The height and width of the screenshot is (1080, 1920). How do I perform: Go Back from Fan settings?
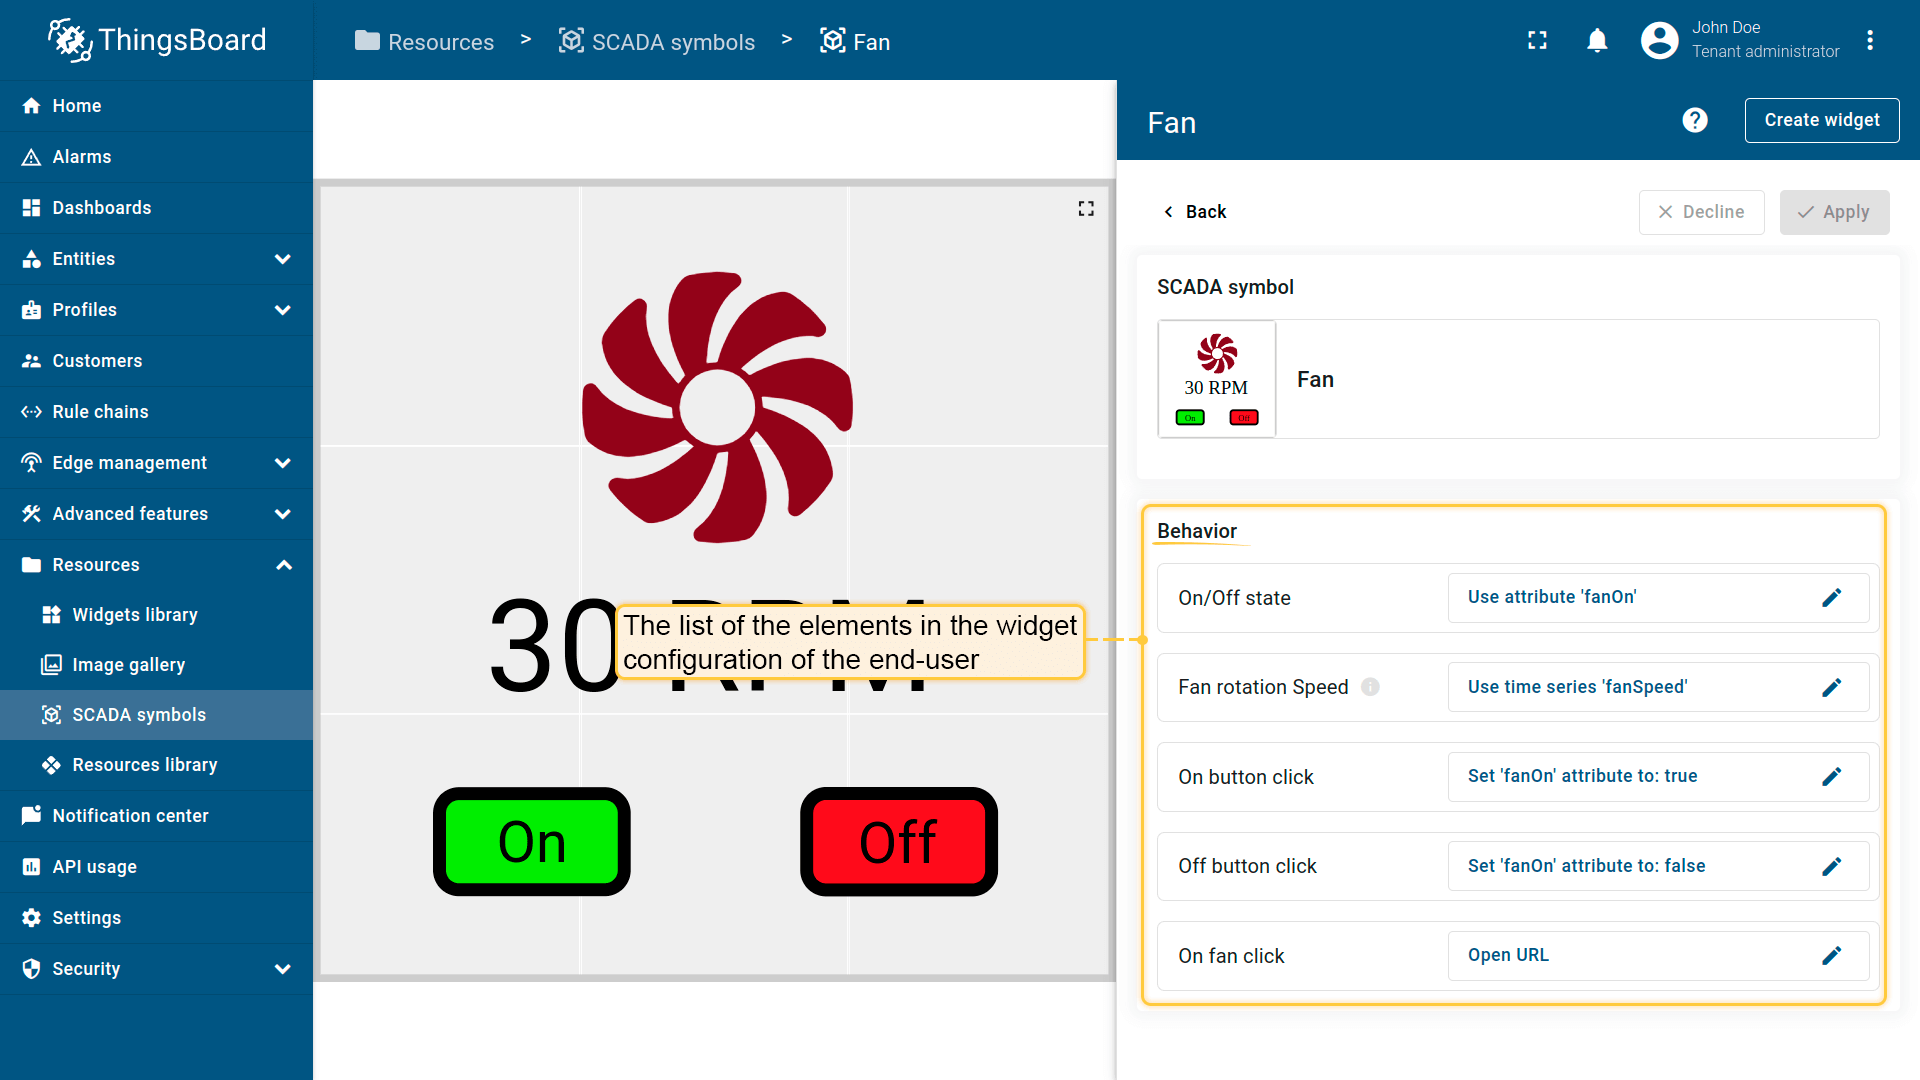(x=1194, y=212)
